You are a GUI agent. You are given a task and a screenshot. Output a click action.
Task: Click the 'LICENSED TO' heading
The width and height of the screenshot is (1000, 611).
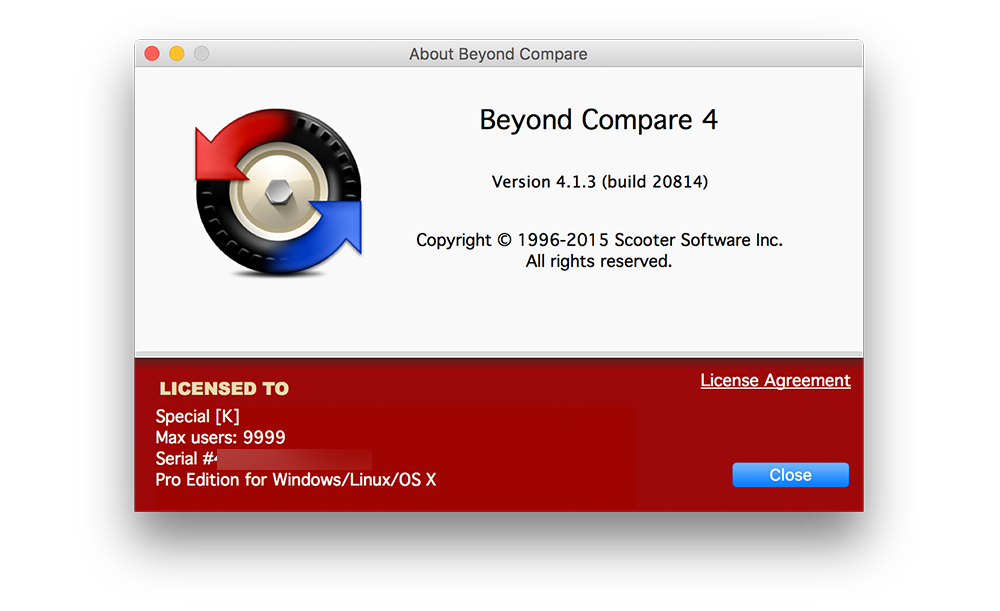[224, 388]
